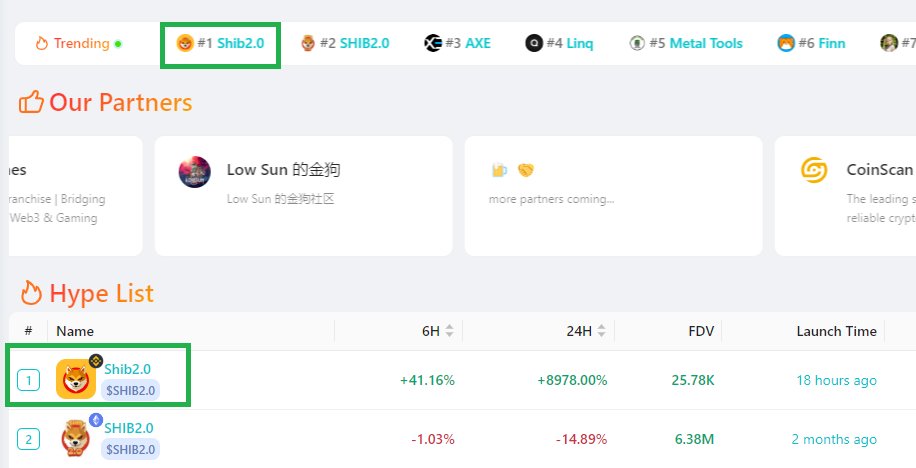
Task: Open SHIB2.0 in hype list row 2
Action: click(129, 428)
